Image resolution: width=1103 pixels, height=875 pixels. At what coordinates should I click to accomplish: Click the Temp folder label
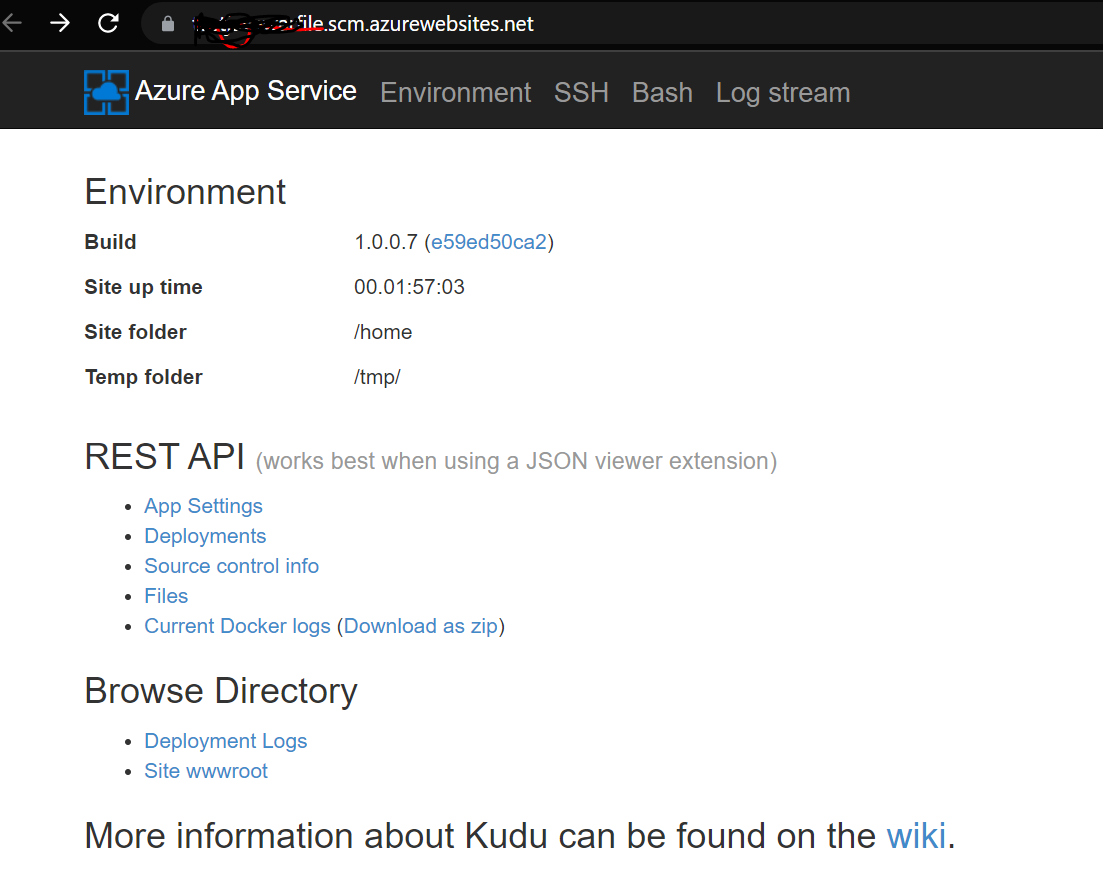click(x=144, y=377)
